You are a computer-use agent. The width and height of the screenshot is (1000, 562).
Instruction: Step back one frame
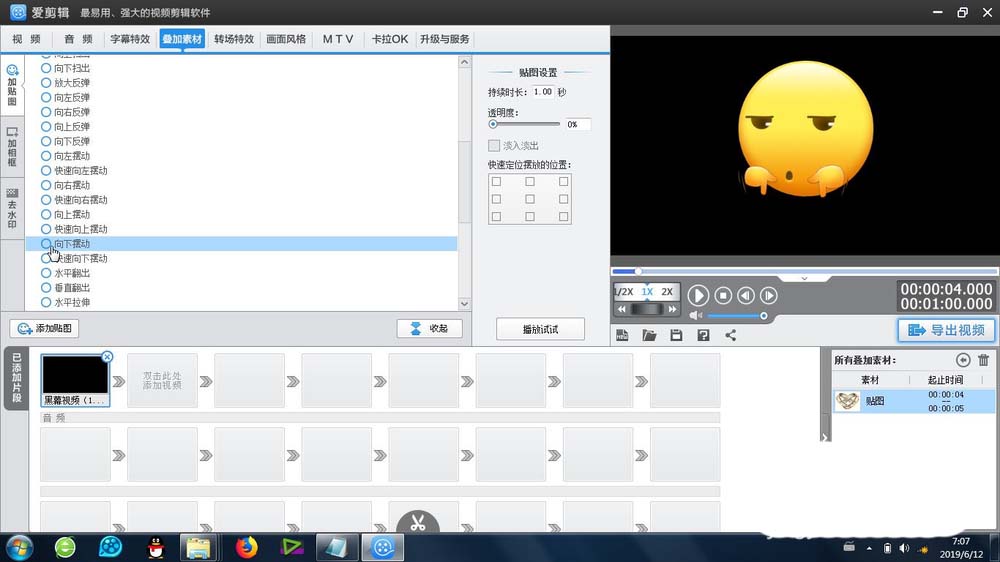tap(746, 295)
